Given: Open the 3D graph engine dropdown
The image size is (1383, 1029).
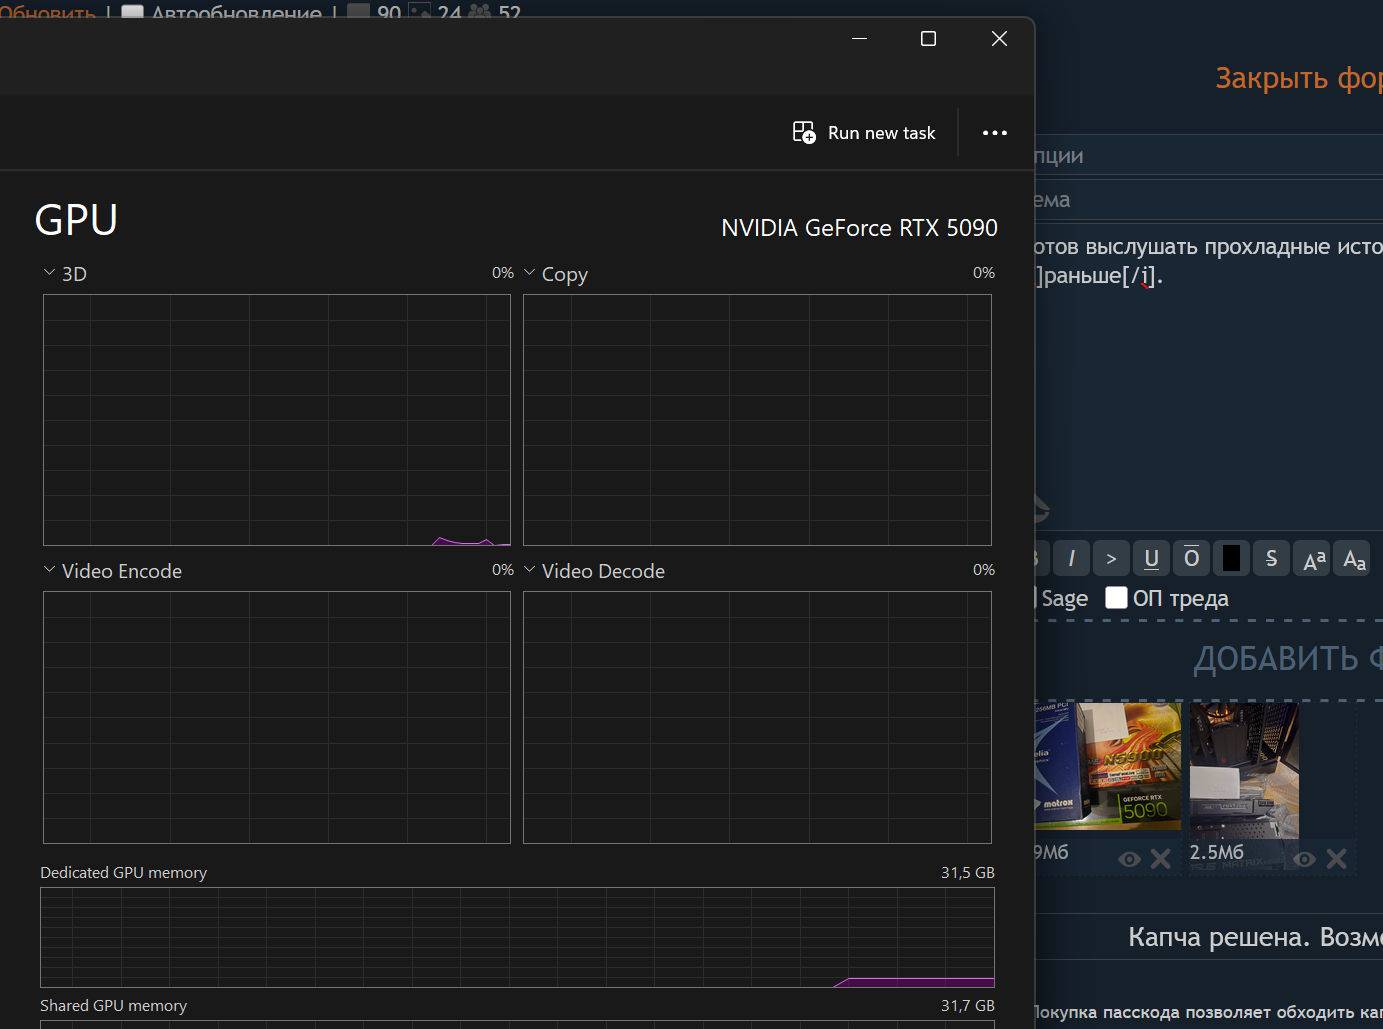Looking at the screenshot, I should (49, 272).
